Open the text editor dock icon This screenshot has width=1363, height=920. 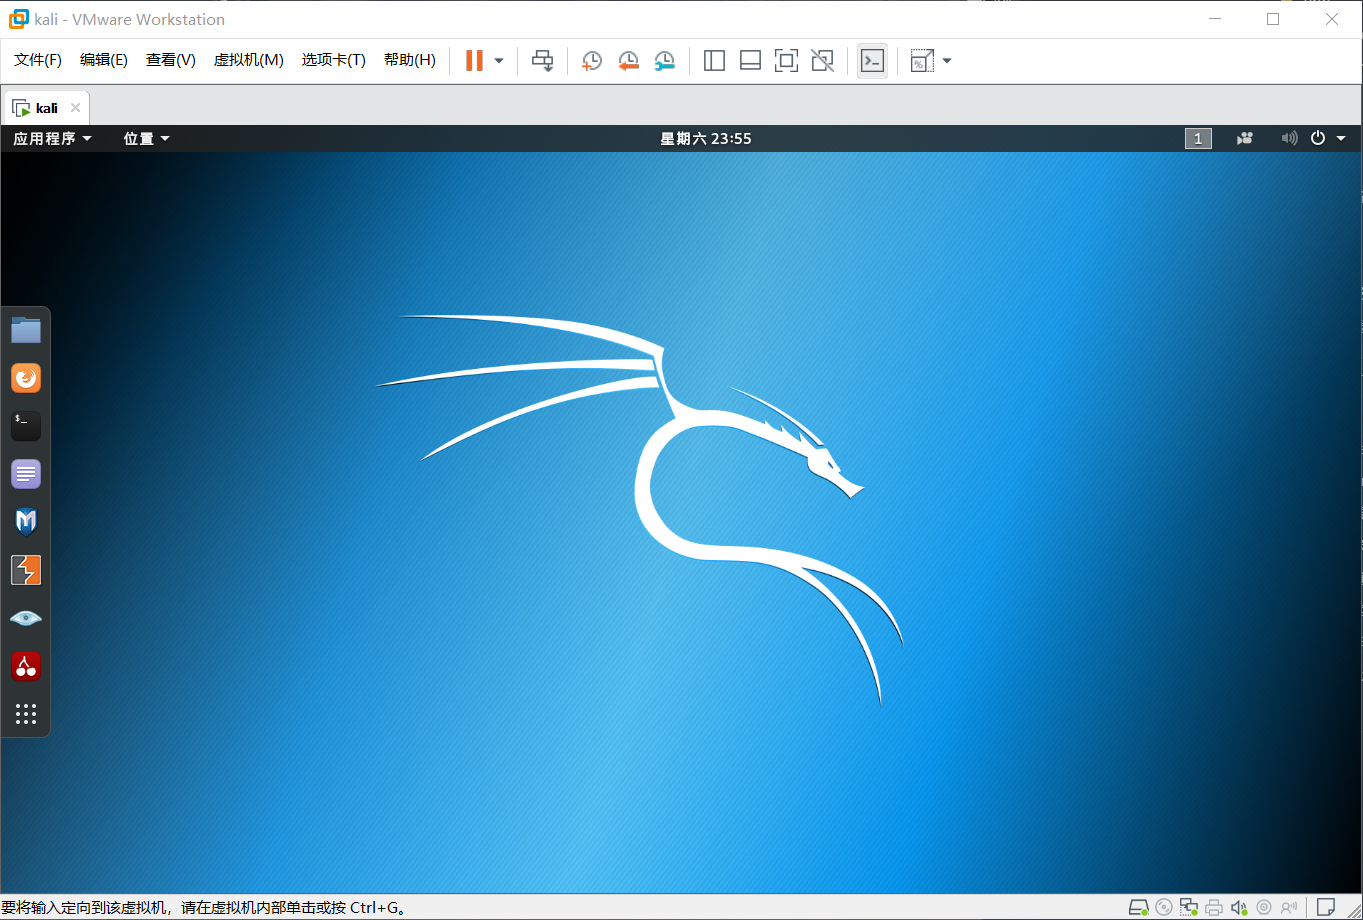(x=26, y=474)
